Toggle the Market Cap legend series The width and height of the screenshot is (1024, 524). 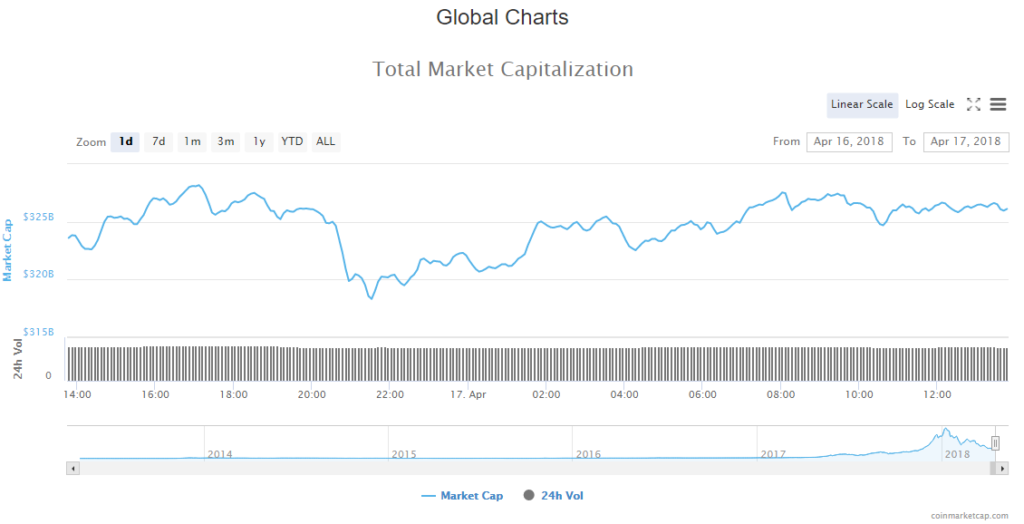click(x=463, y=495)
